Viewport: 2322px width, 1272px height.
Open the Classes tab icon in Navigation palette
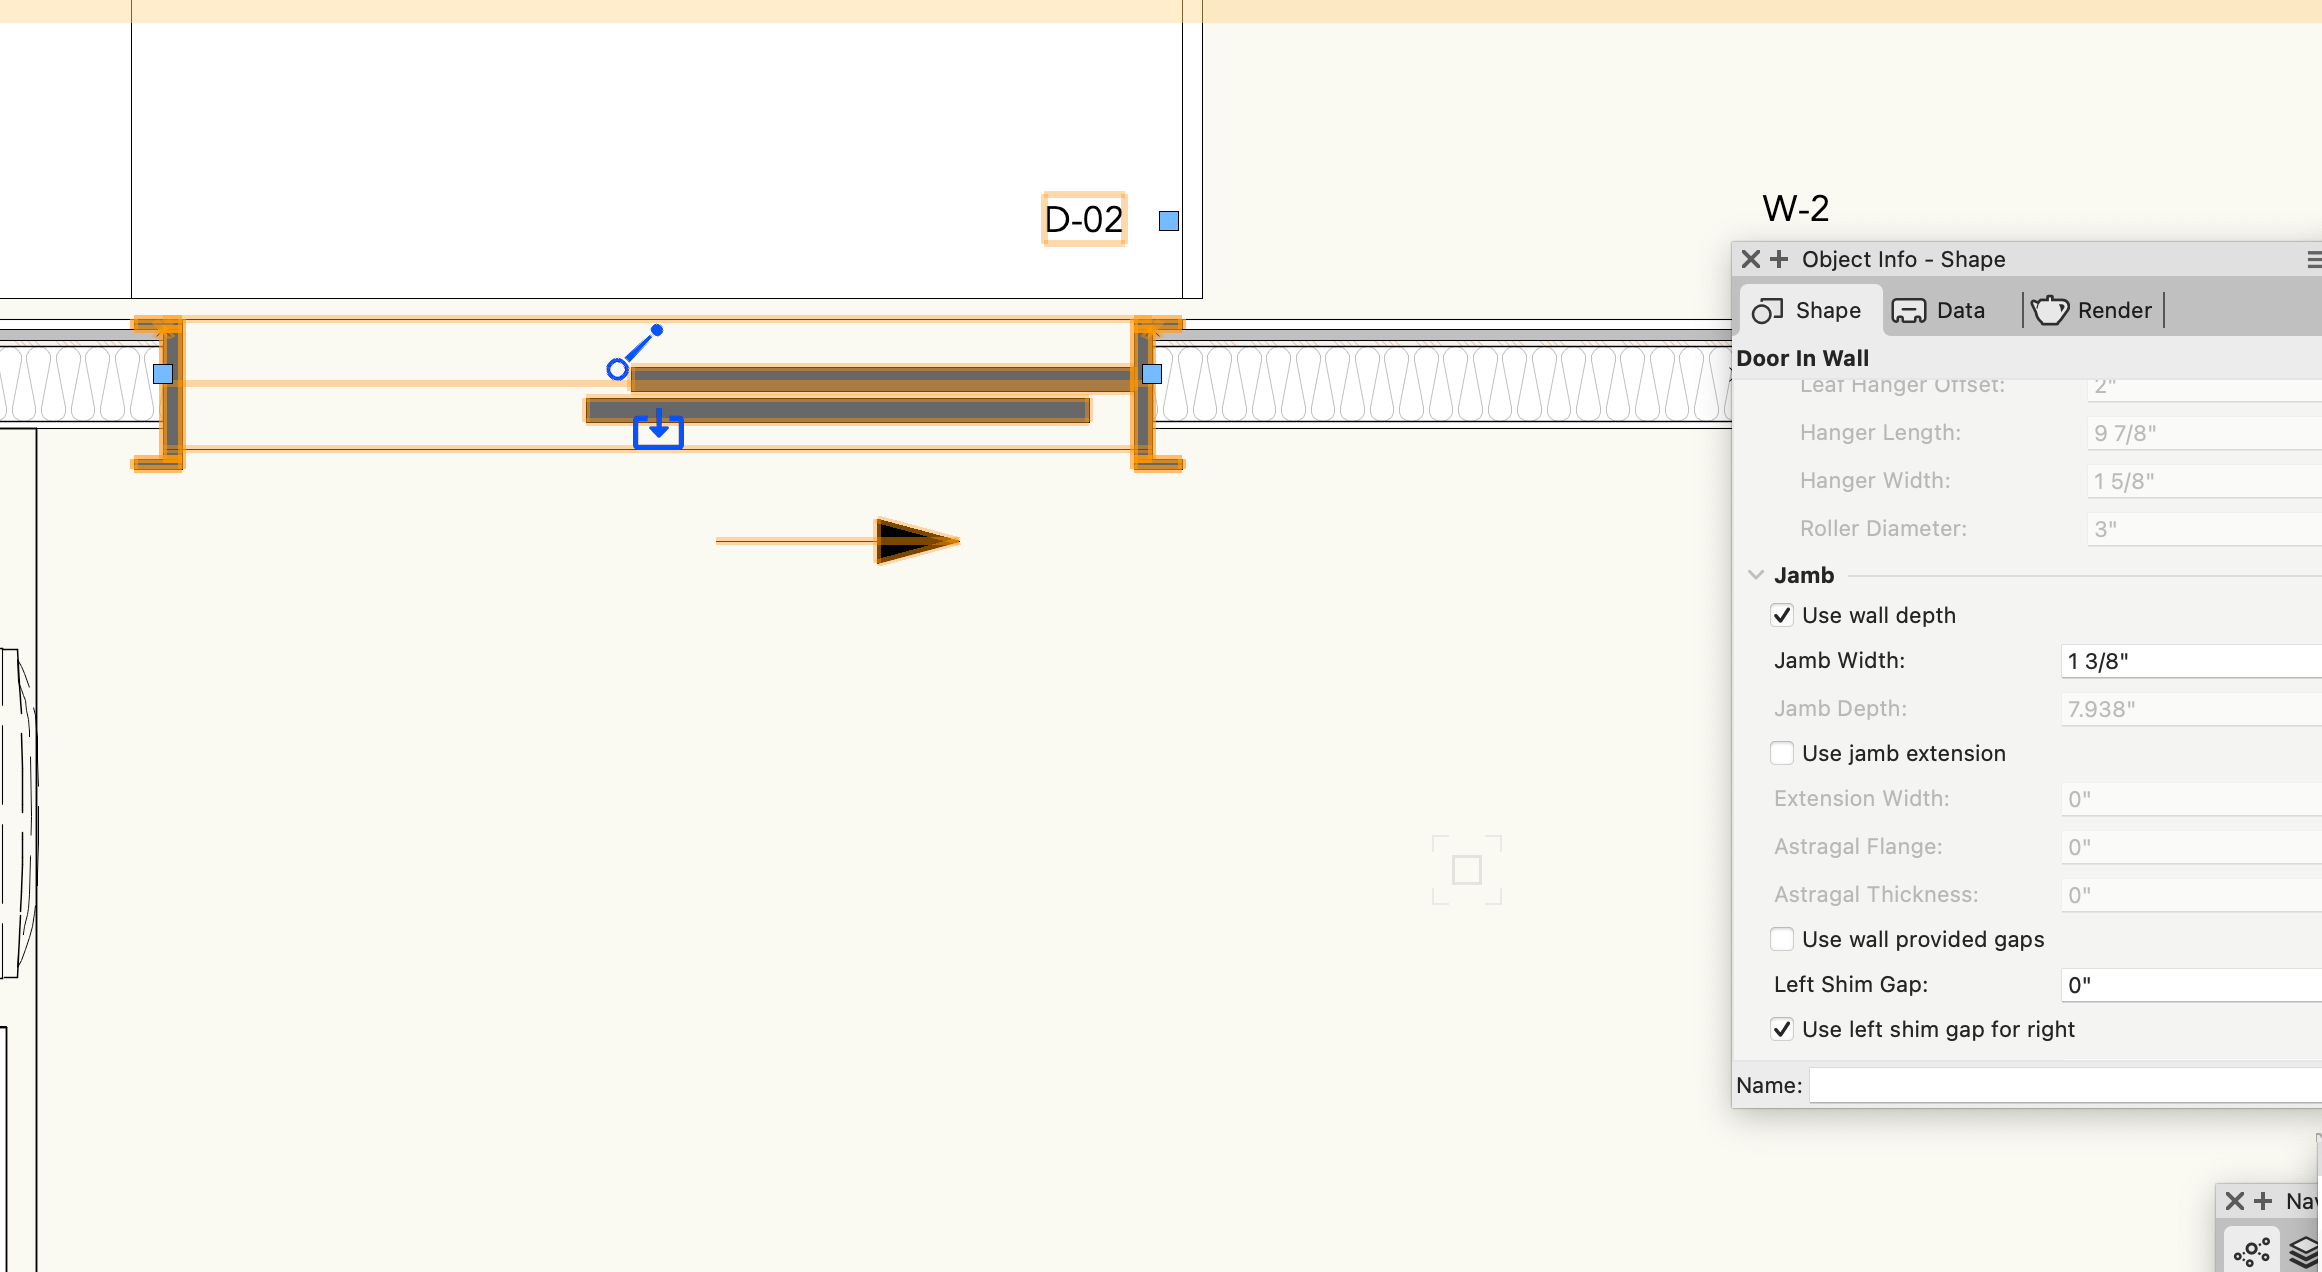pyautogui.click(x=2251, y=1251)
